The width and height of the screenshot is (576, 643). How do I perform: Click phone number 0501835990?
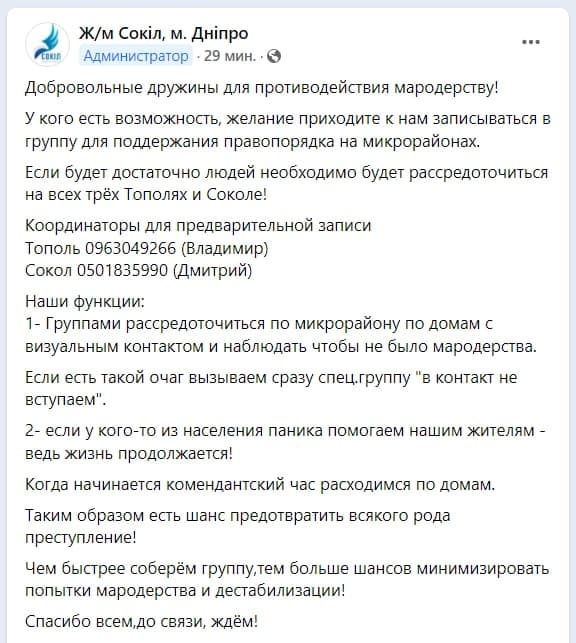[x=122, y=271]
